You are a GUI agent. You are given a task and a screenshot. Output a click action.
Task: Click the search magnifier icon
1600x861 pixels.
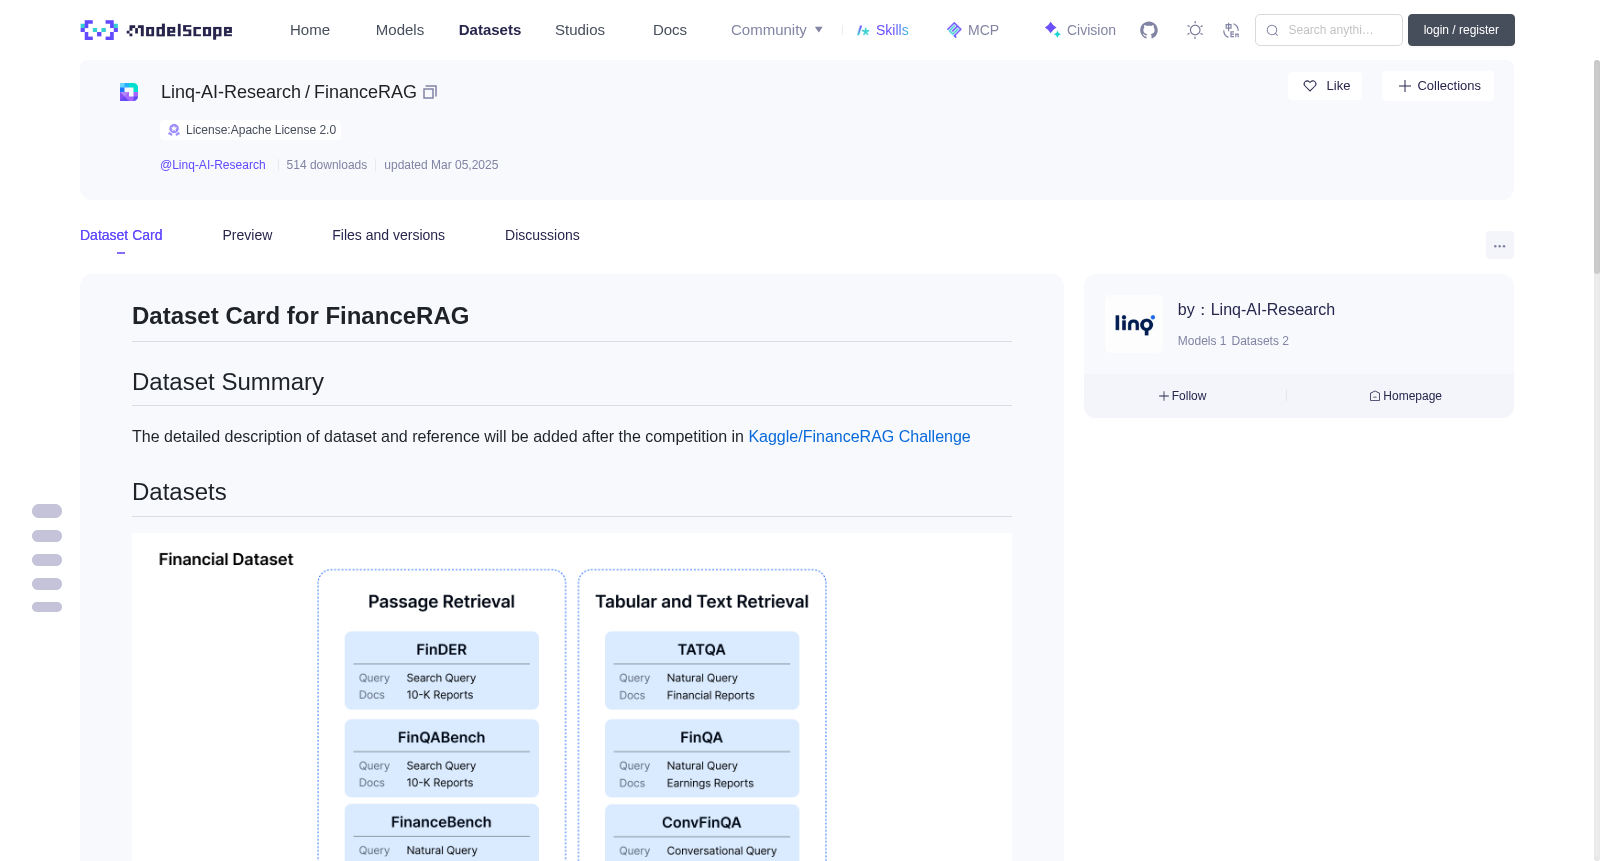click(x=1272, y=30)
